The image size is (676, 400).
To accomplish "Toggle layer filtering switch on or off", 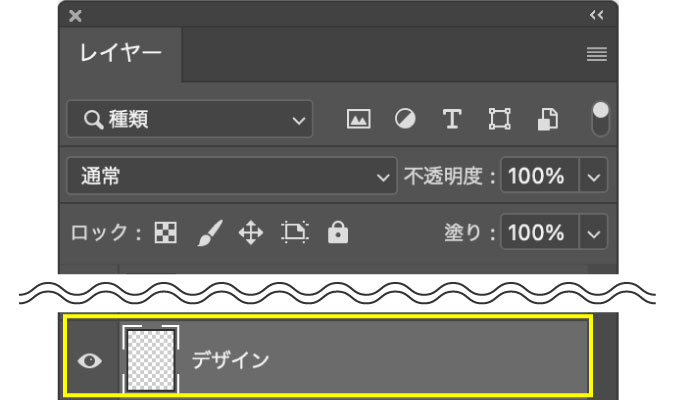I will pyautogui.click(x=601, y=119).
